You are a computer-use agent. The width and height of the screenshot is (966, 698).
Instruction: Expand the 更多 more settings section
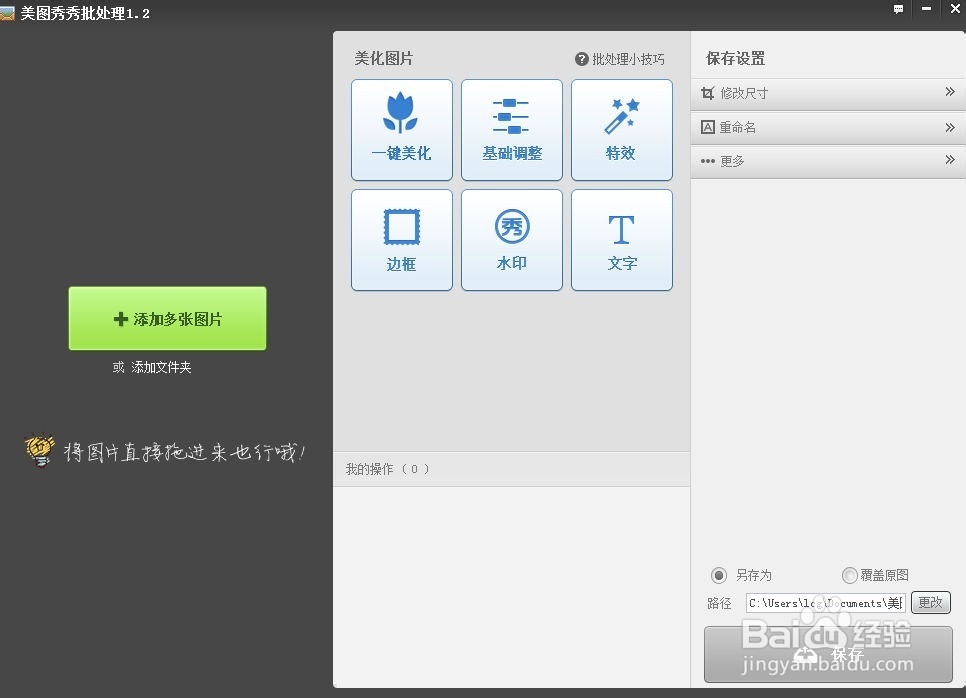pos(828,161)
